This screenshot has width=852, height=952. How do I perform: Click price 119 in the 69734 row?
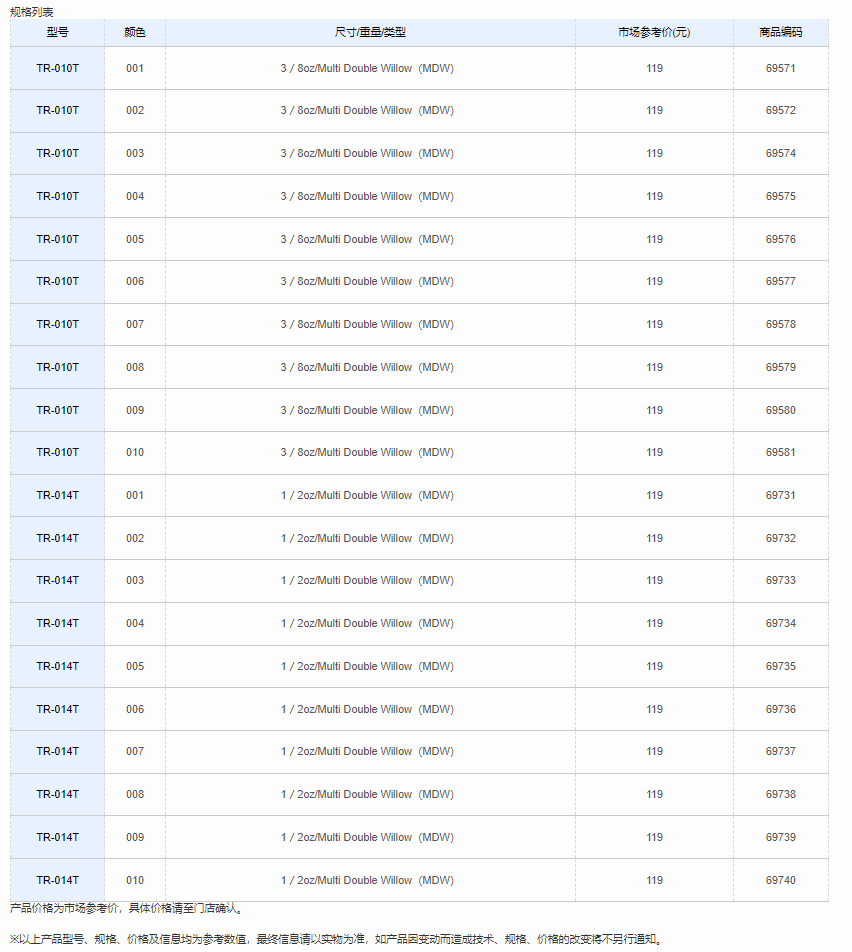click(x=654, y=624)
